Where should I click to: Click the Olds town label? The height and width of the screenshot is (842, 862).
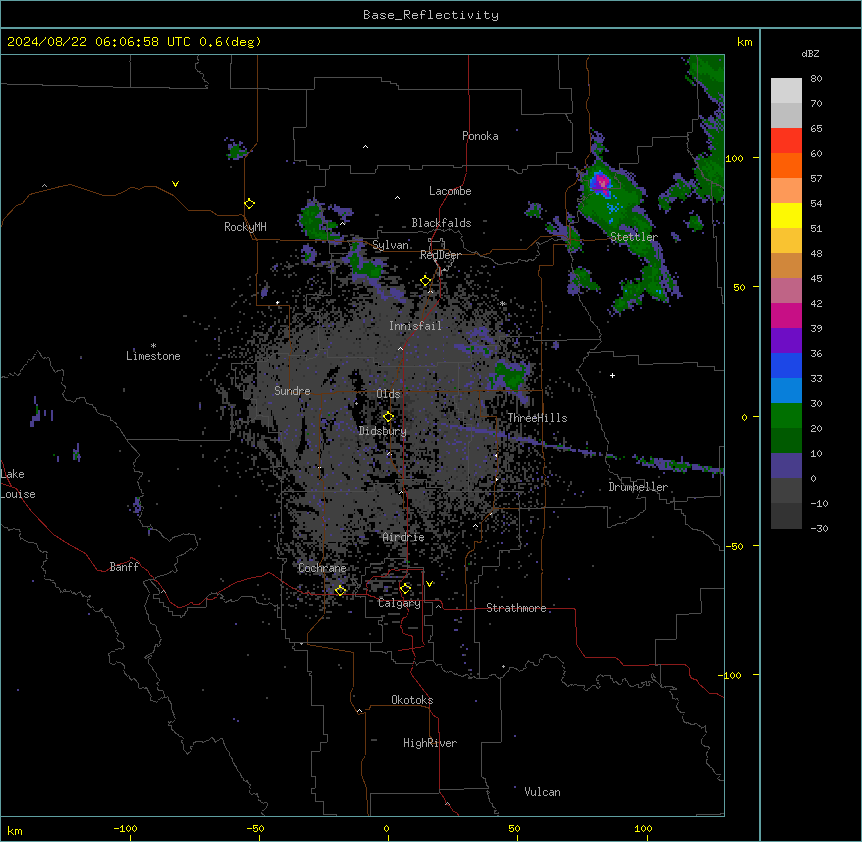point(388,394)
